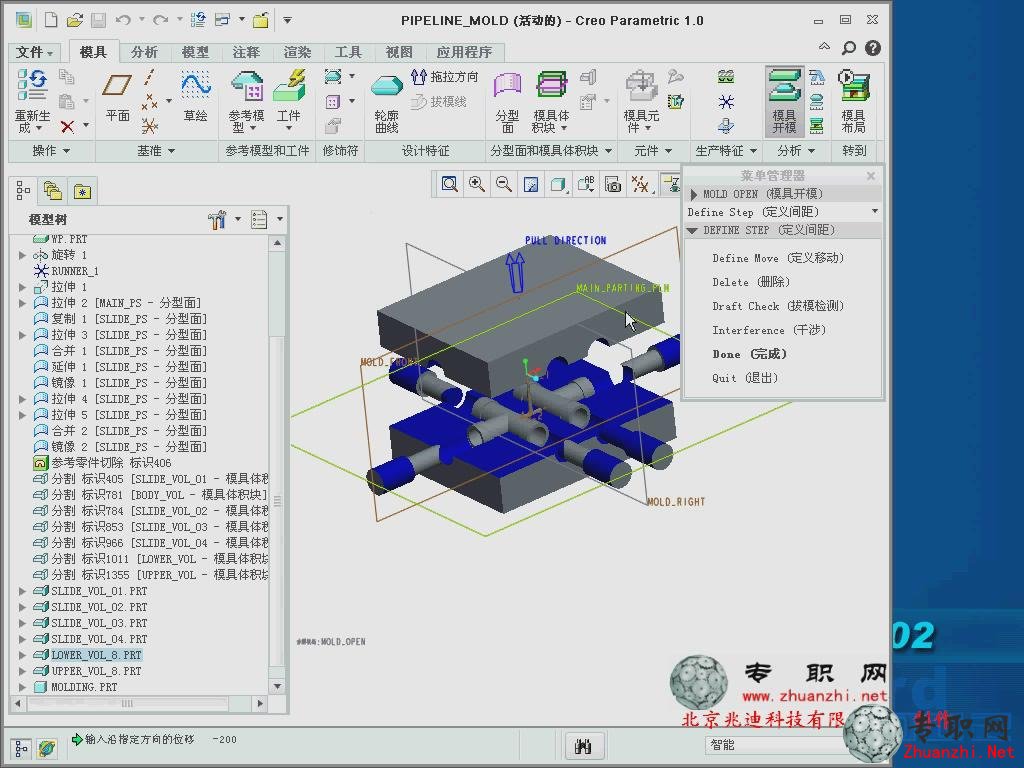The height and width of the screenshot is (768, 1024).
Task: Open the Production Features (生产特征) group dropdown
Action: point(726,151)
